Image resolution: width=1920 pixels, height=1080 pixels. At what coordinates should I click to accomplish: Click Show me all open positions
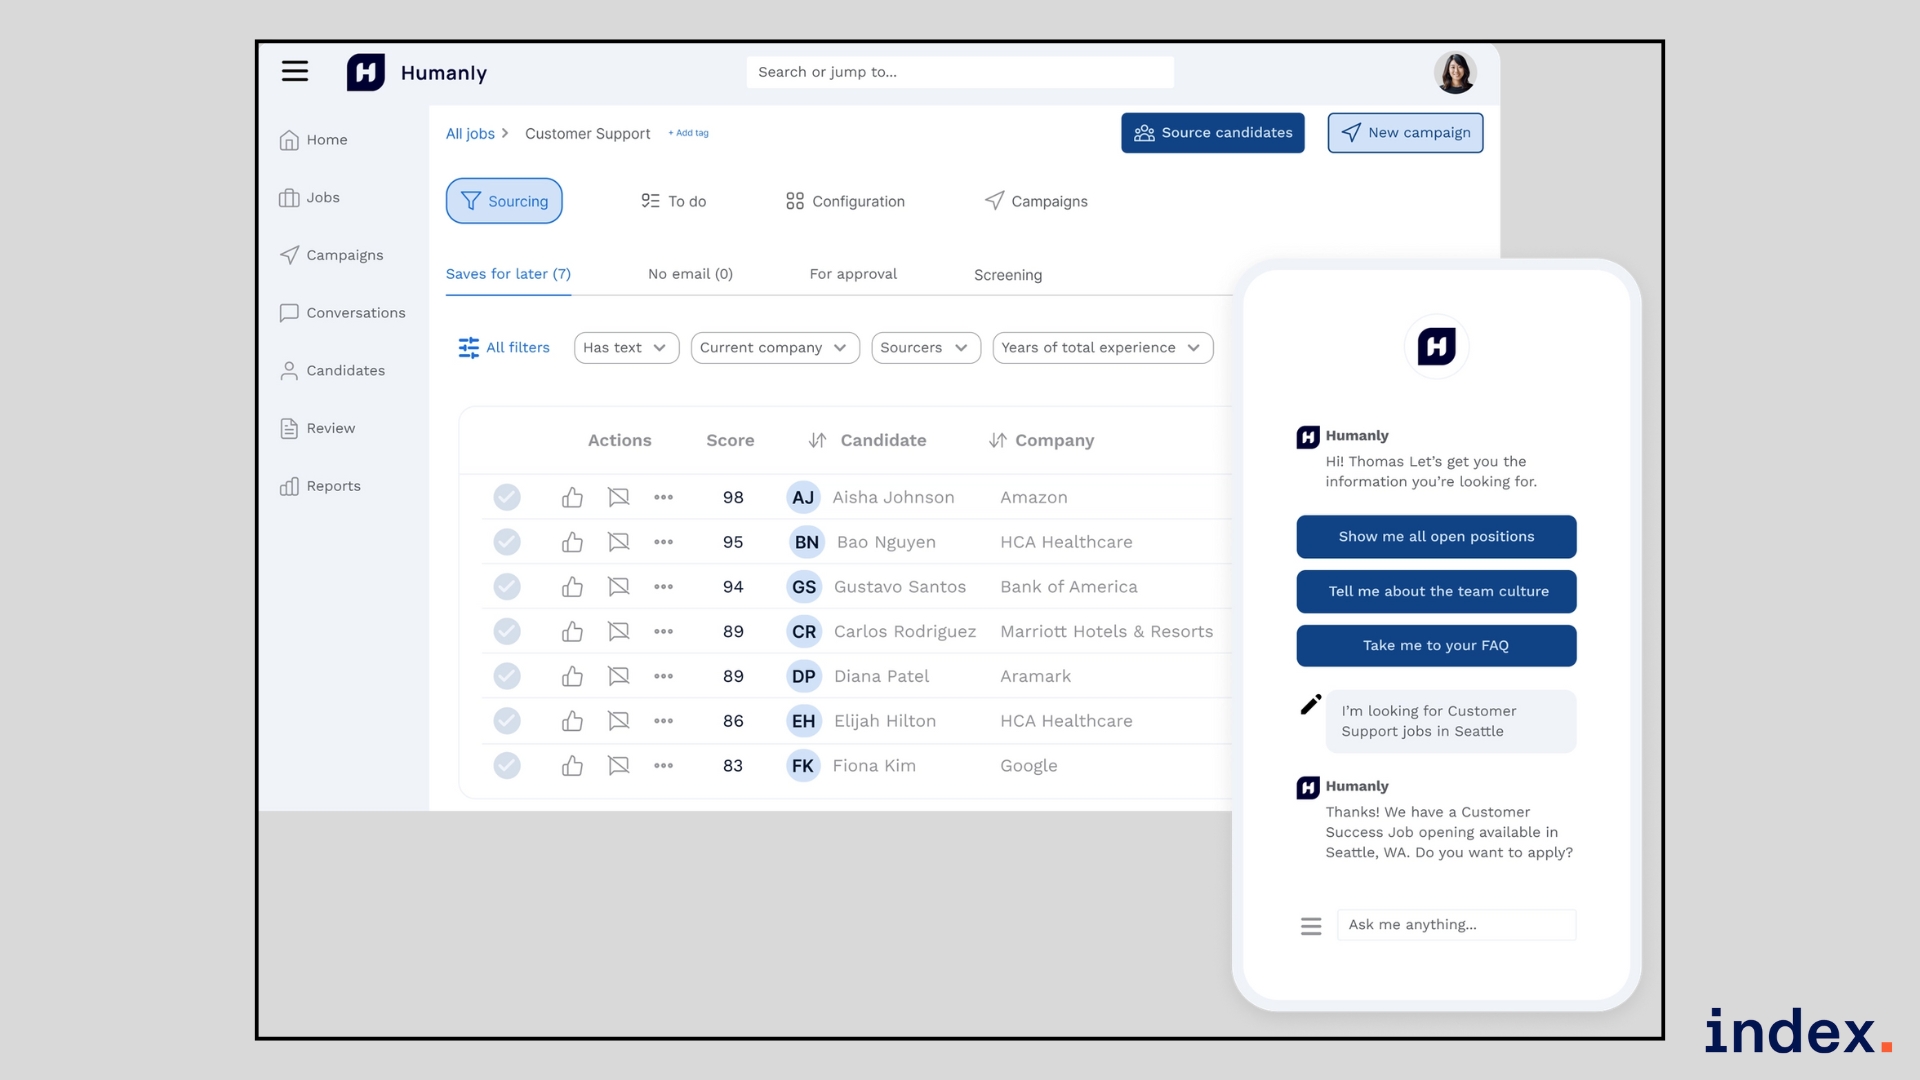tap(1436, 537)
